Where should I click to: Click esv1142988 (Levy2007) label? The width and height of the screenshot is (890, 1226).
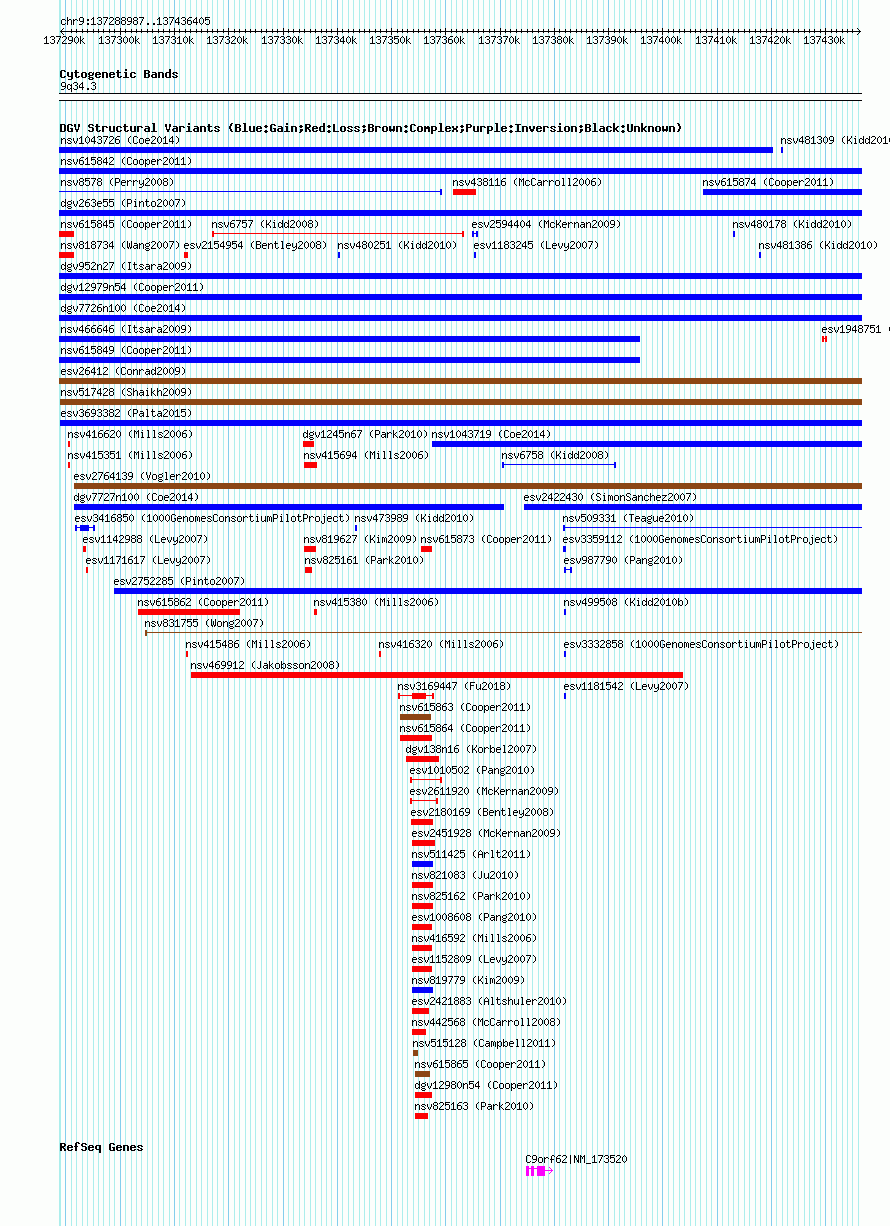click(x=145, y=539)
